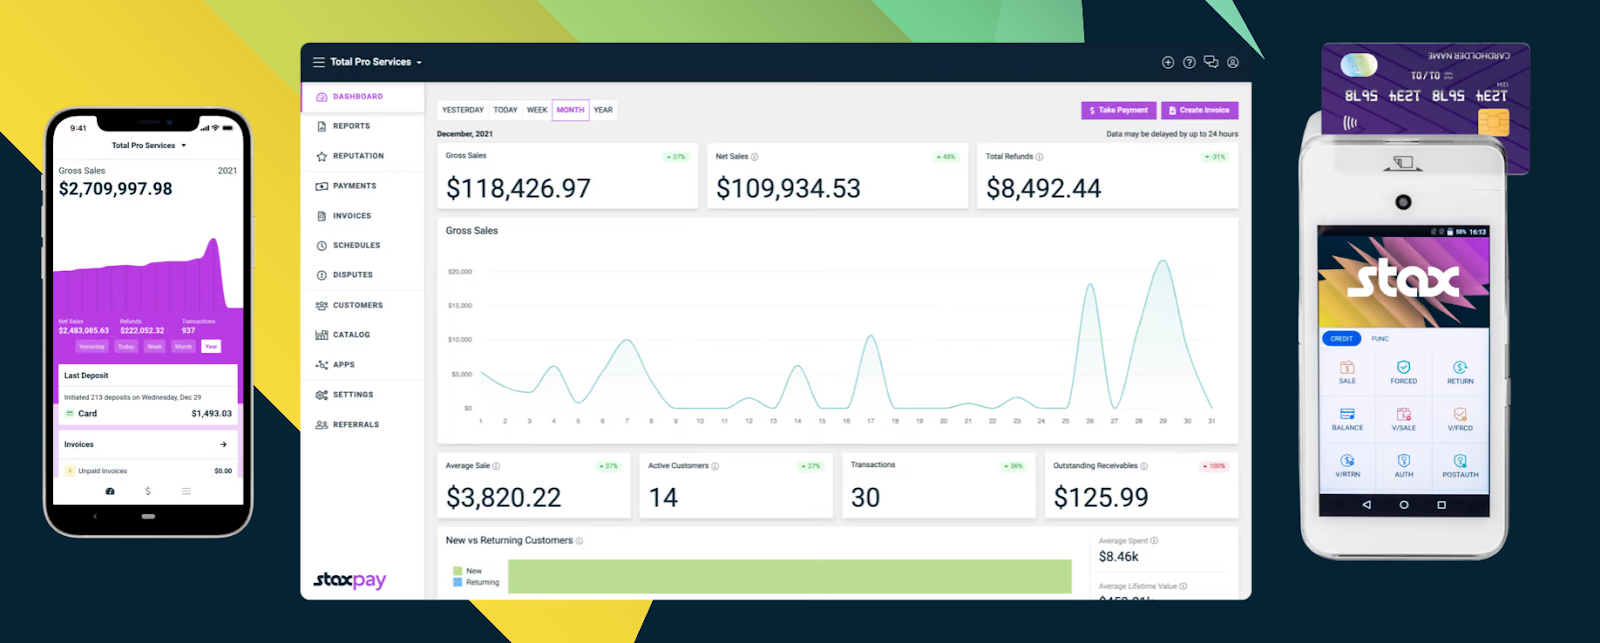
Task: Select the FUNC tab on terminal
Action: click(x=1380, y=339)
